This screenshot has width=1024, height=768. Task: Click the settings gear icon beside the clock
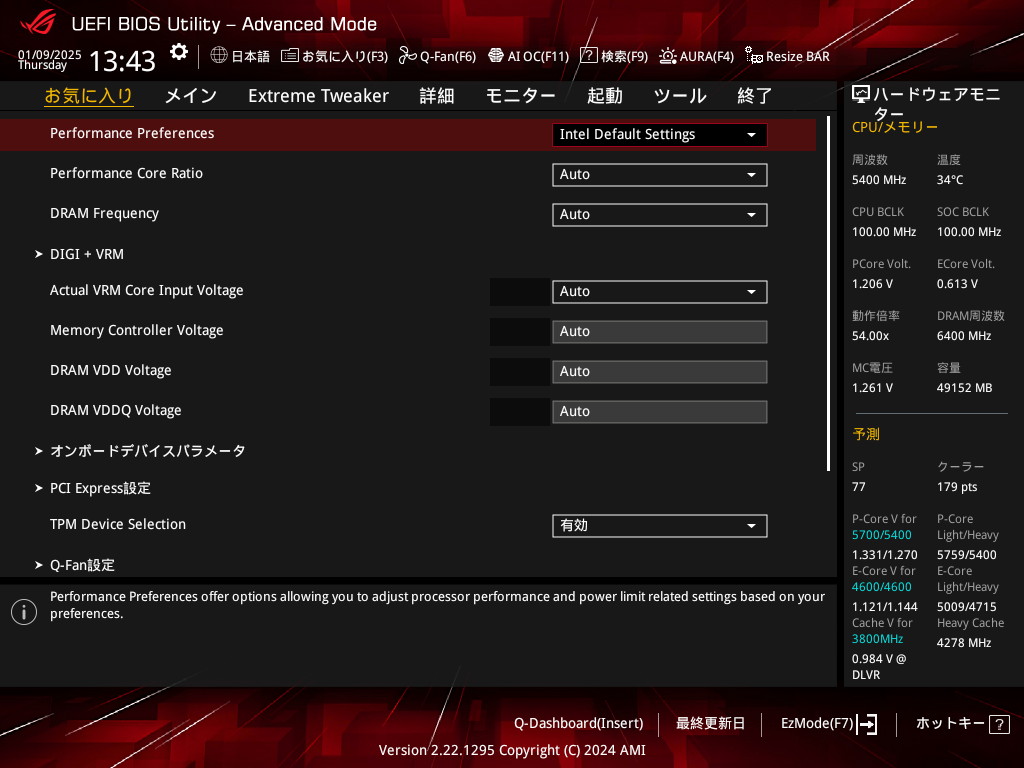click(178, 52)
